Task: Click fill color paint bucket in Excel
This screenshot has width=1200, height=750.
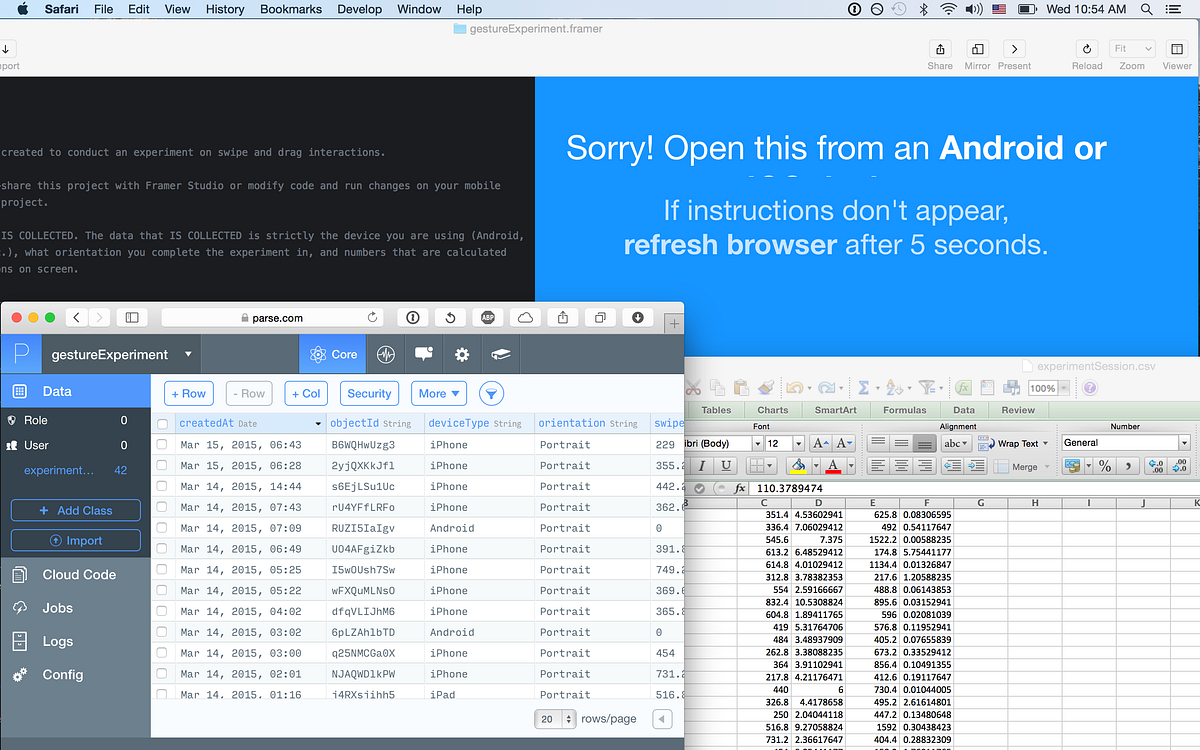Action: [x=798, y=466]
